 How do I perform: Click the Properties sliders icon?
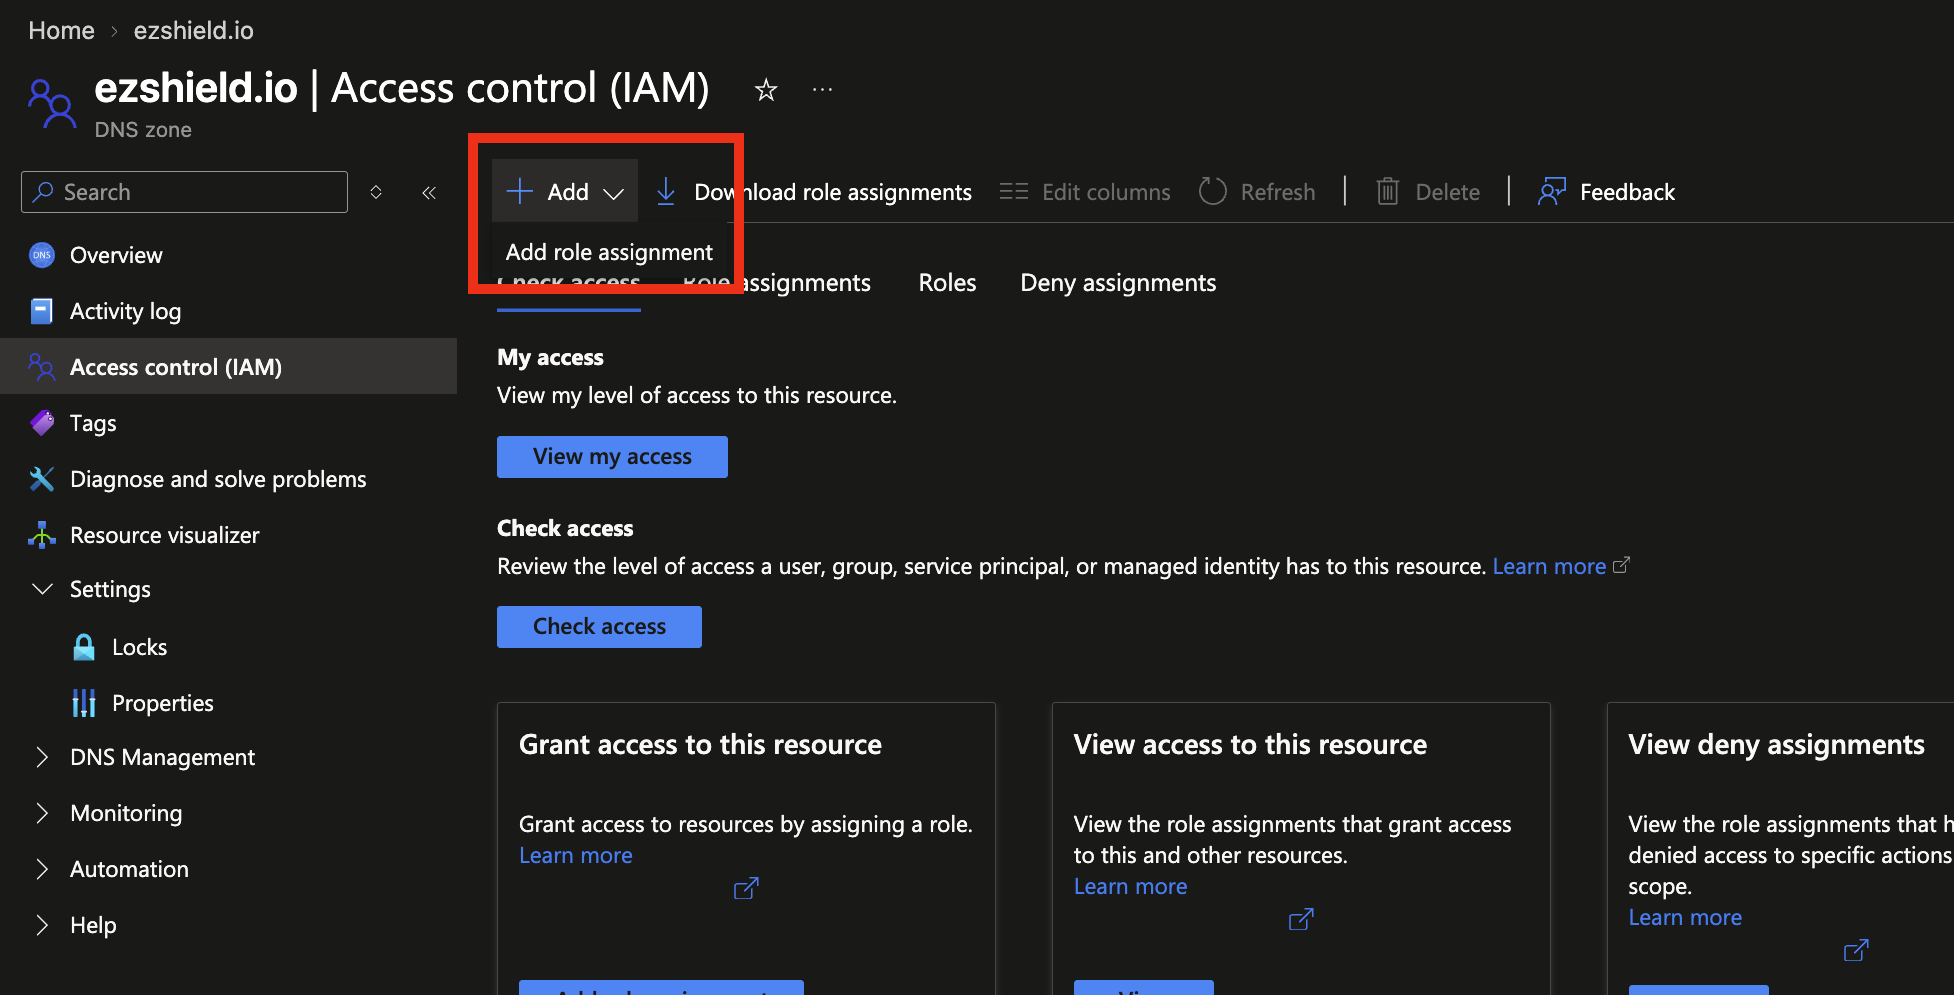(84, 703)
